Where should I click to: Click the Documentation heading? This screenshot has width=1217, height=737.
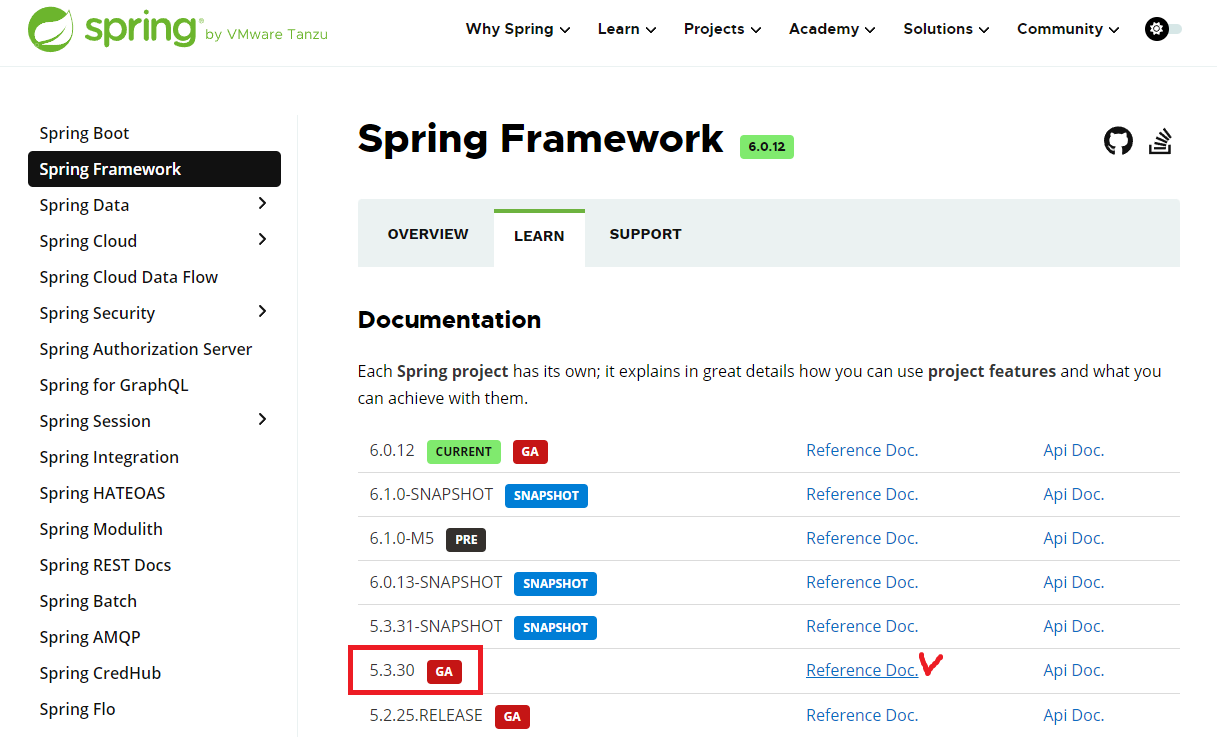pos(449,320)
